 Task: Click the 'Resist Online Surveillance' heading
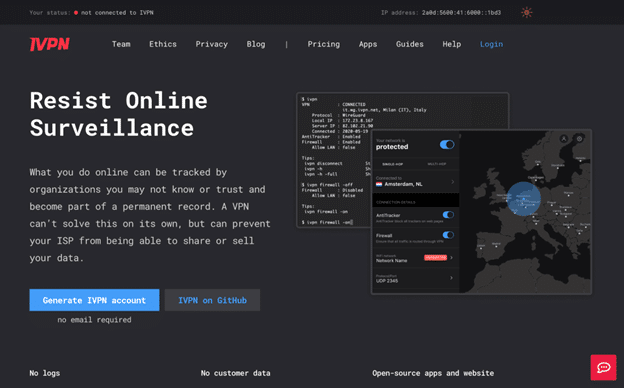point(119,114)
